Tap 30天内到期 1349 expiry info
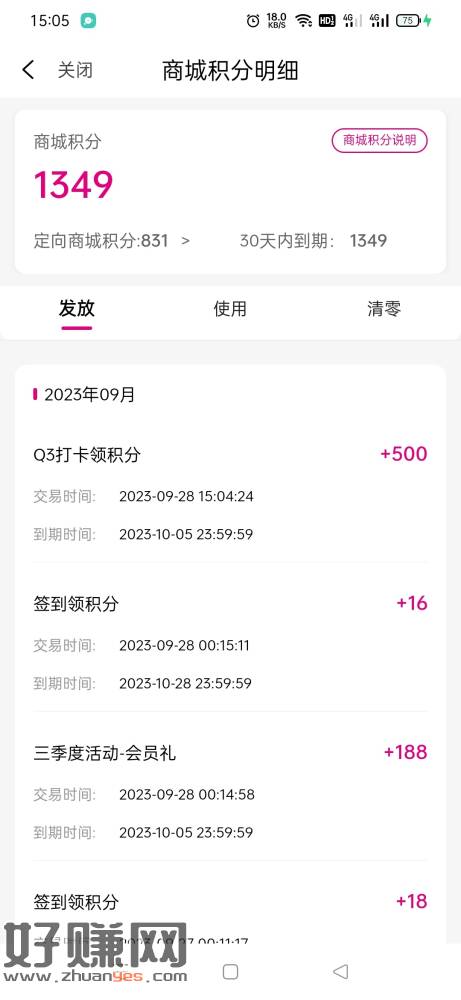The width and height of the screenshot is (461, 1000). pyautogui.click(x=313, y=240)
